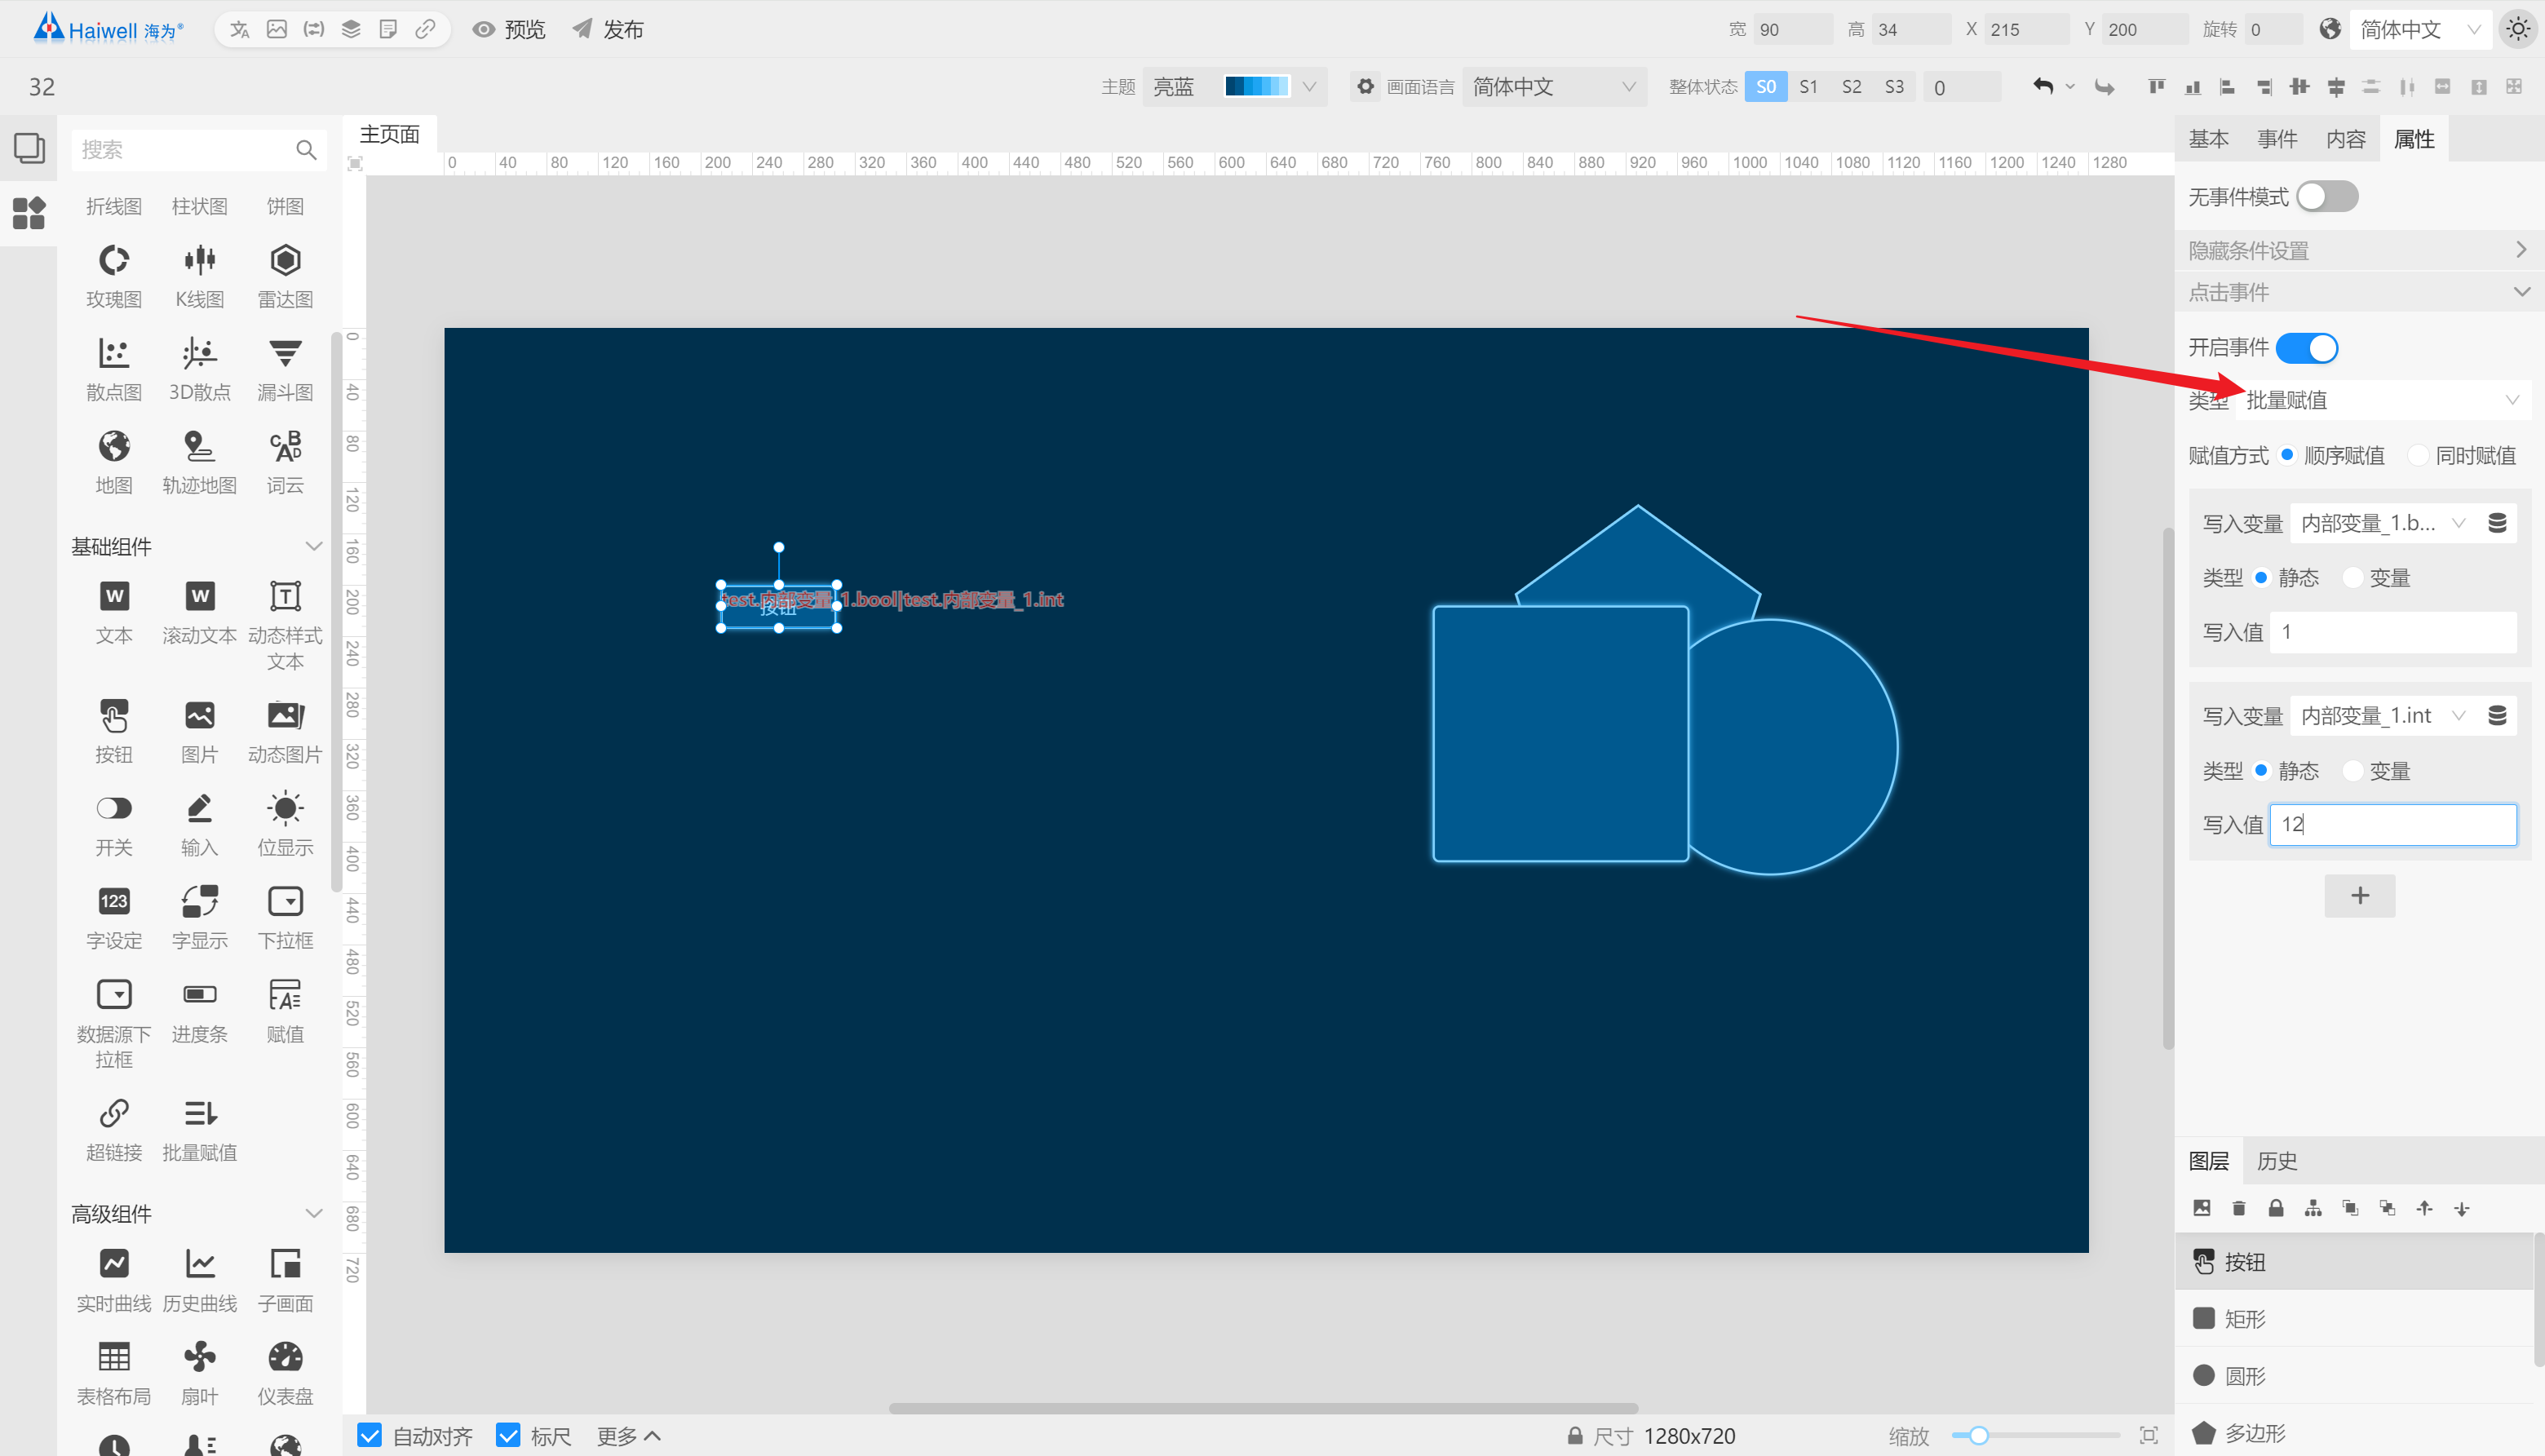This screenshot has width=2545, height=1456.
Task: Switch to the 历史 history tab
Action: click(2277, 1161)
